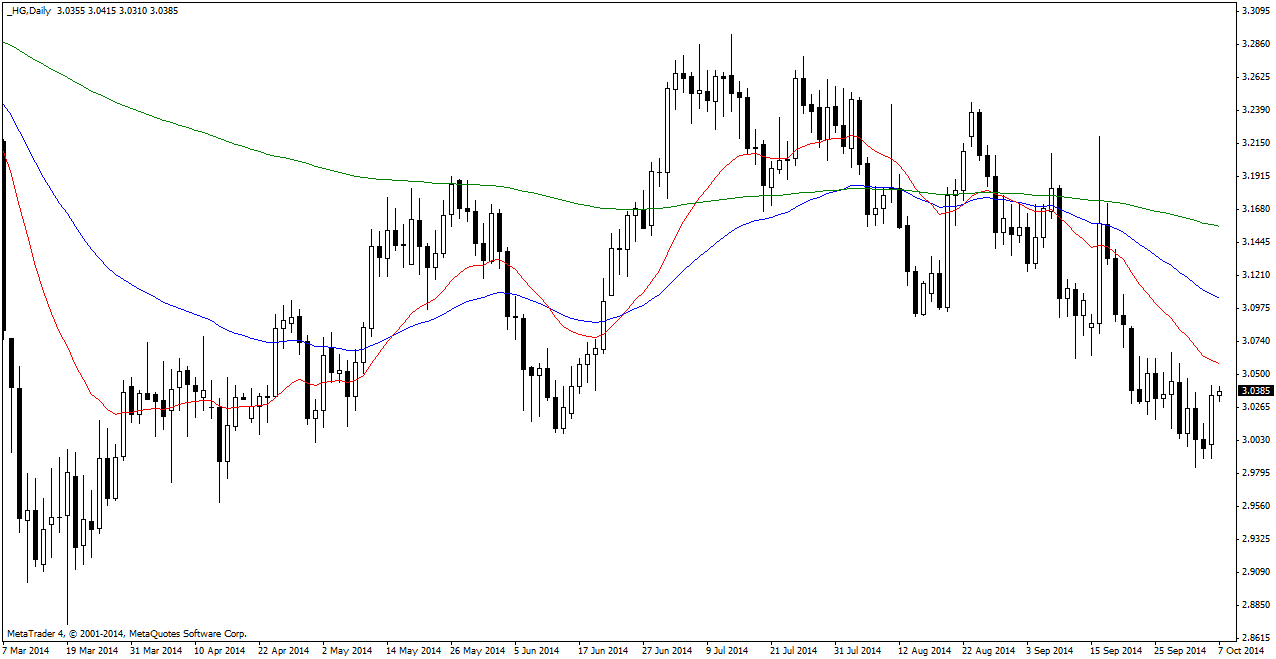Image resolution: width=1276 pixels, height=659 pixels.
Task: Select the last candlestick on the chart
Action: pyautogui.click(x=1220, y=394)
